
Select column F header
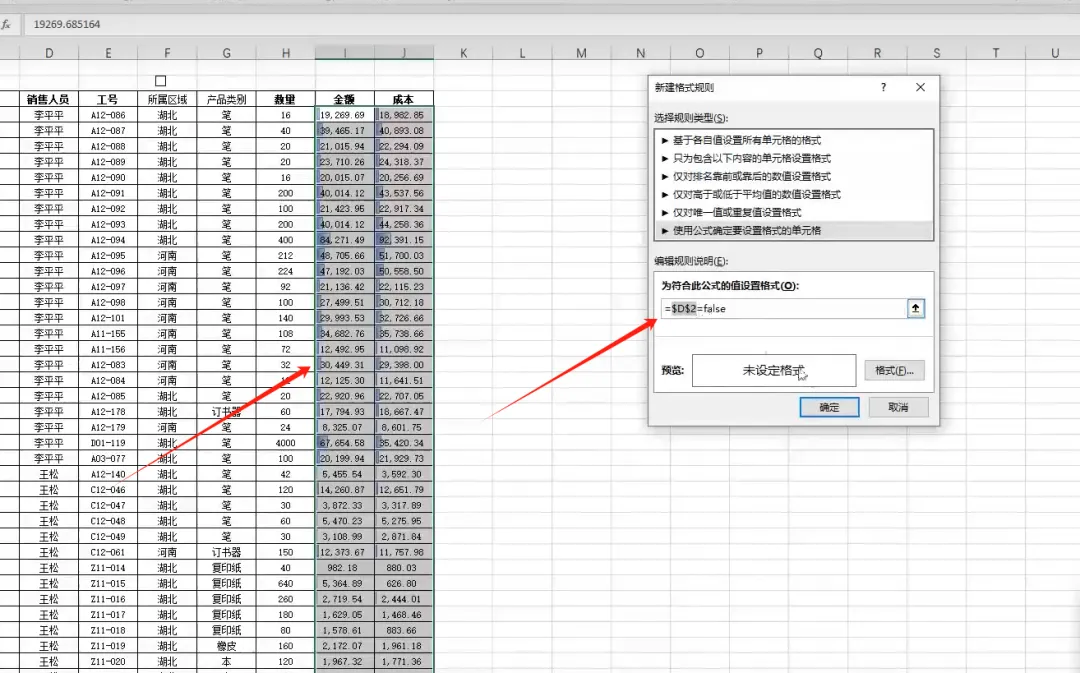pyautogui.click(x=167, y=53)
